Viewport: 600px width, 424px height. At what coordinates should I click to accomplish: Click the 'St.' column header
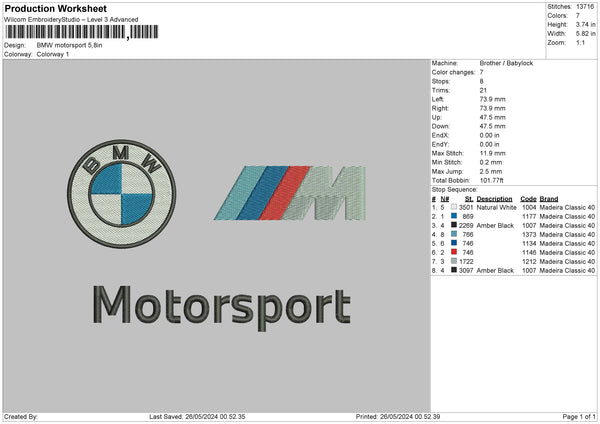click(469, 199)
